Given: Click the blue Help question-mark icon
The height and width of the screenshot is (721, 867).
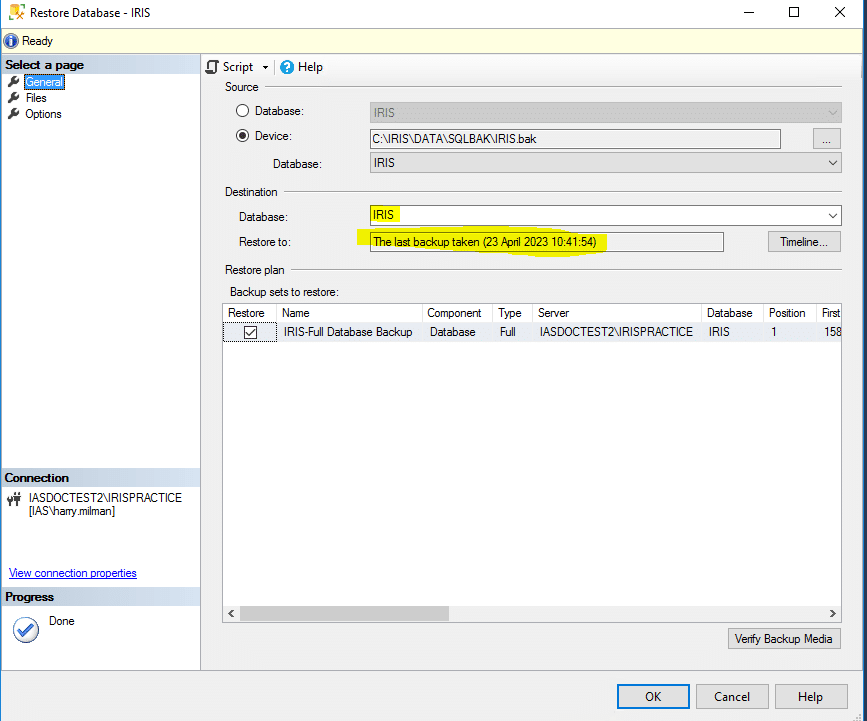Looking at the screenshot, I should coord(286,67).
